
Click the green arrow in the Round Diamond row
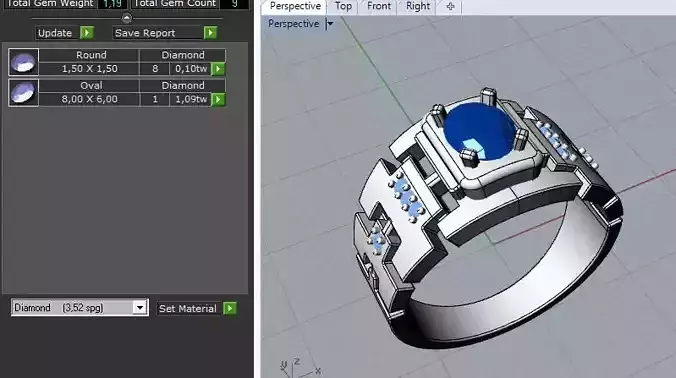pos(218,69)
